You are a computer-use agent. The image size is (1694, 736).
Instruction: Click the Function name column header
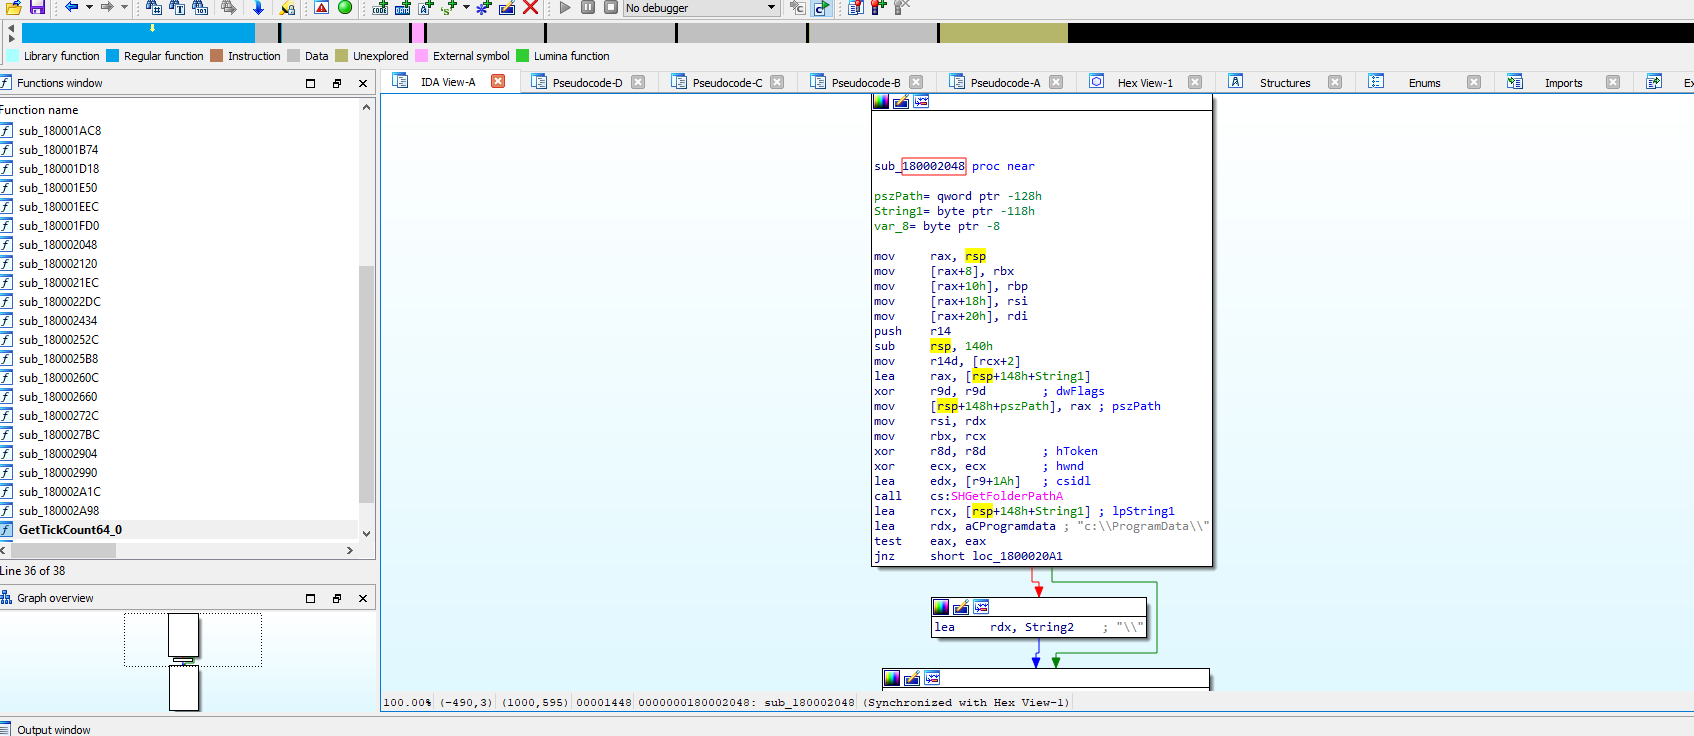[40, 110]
